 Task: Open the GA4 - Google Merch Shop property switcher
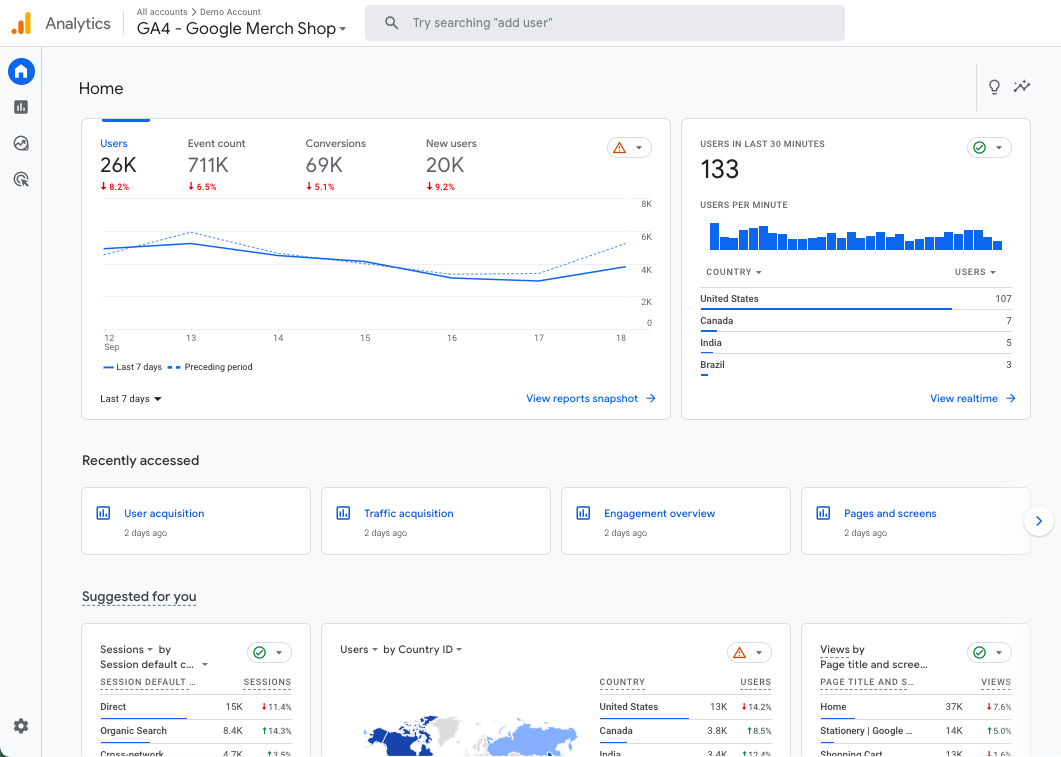(x=240, y=29)
